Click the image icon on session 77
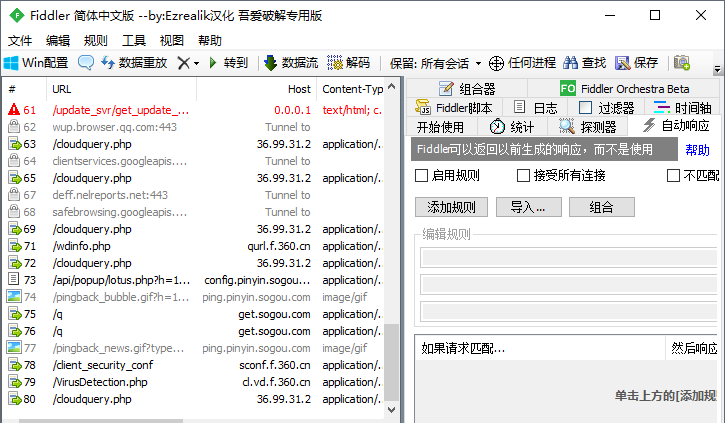This screenshot has width=725, height=439. tap(14, 347)
